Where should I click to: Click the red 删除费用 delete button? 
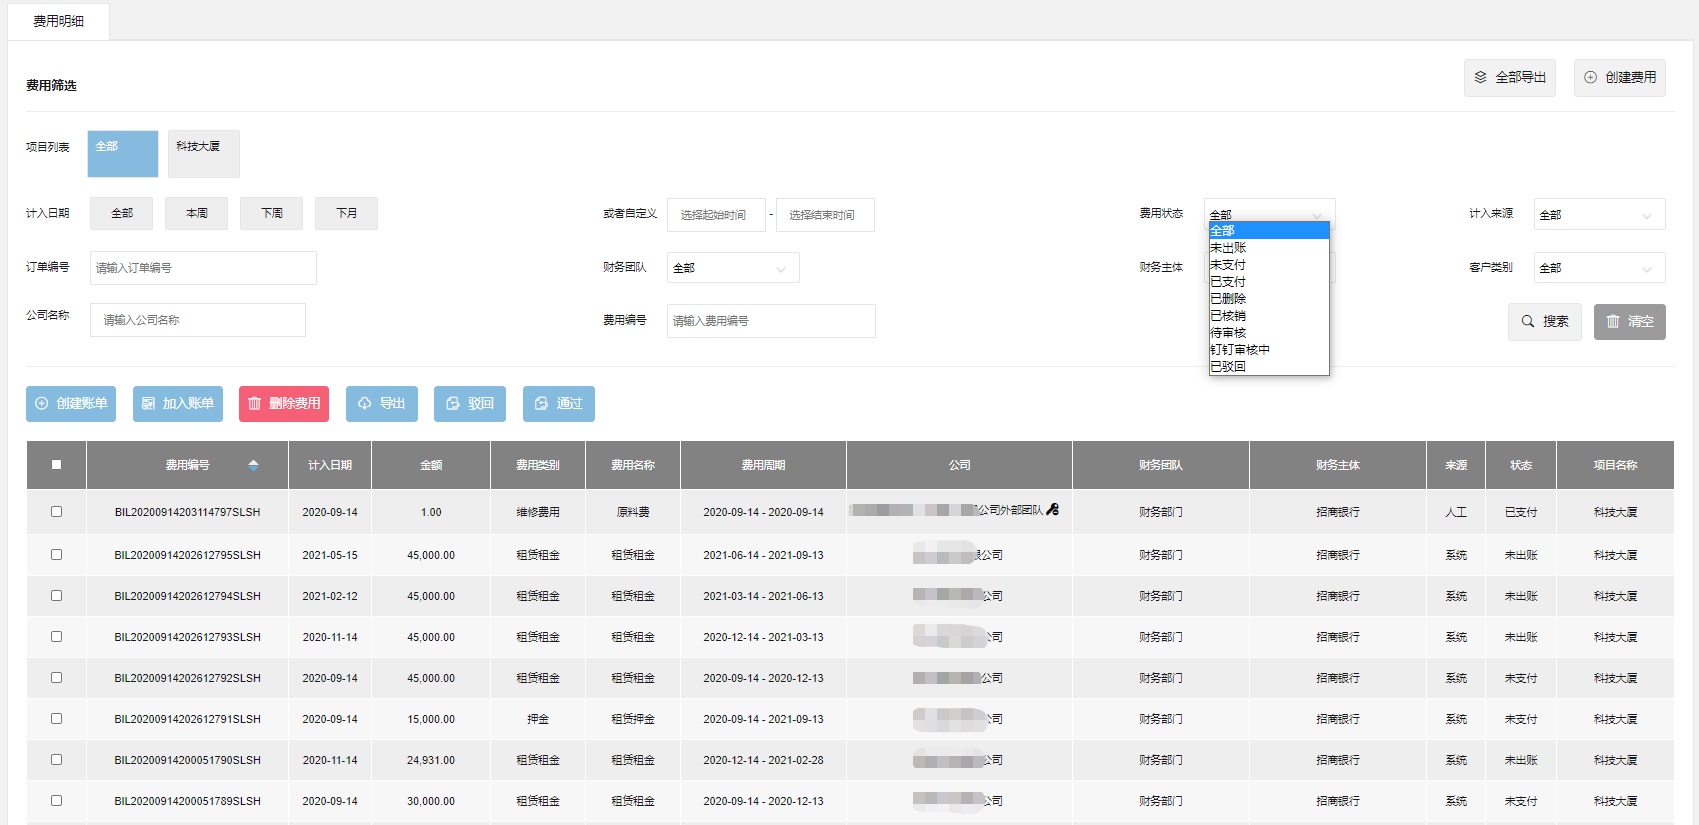[284, 404]
